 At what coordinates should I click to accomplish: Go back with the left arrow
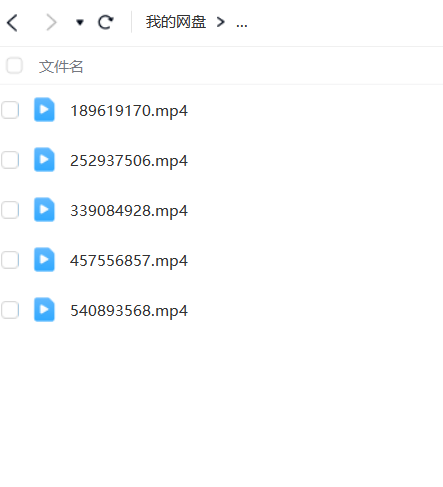click(12, 23)
